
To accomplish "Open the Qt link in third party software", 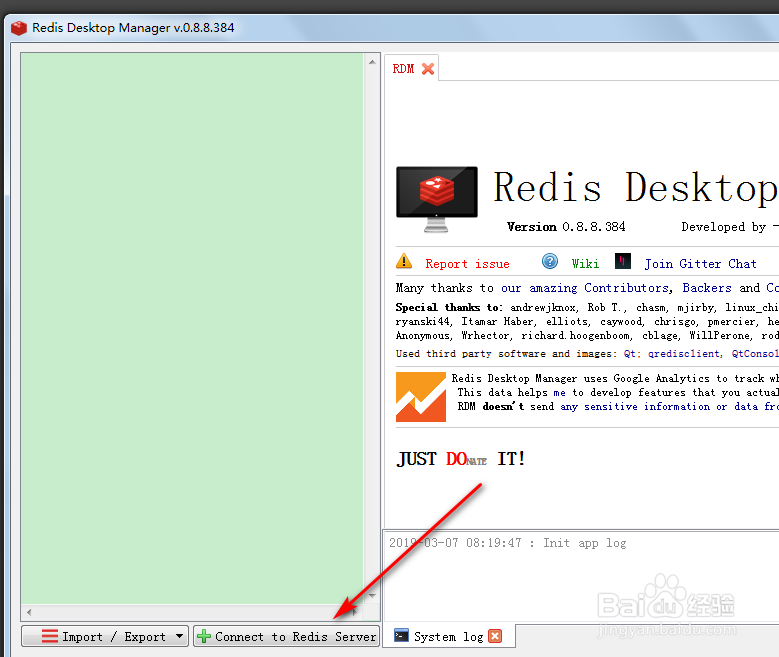I will 629,353.
